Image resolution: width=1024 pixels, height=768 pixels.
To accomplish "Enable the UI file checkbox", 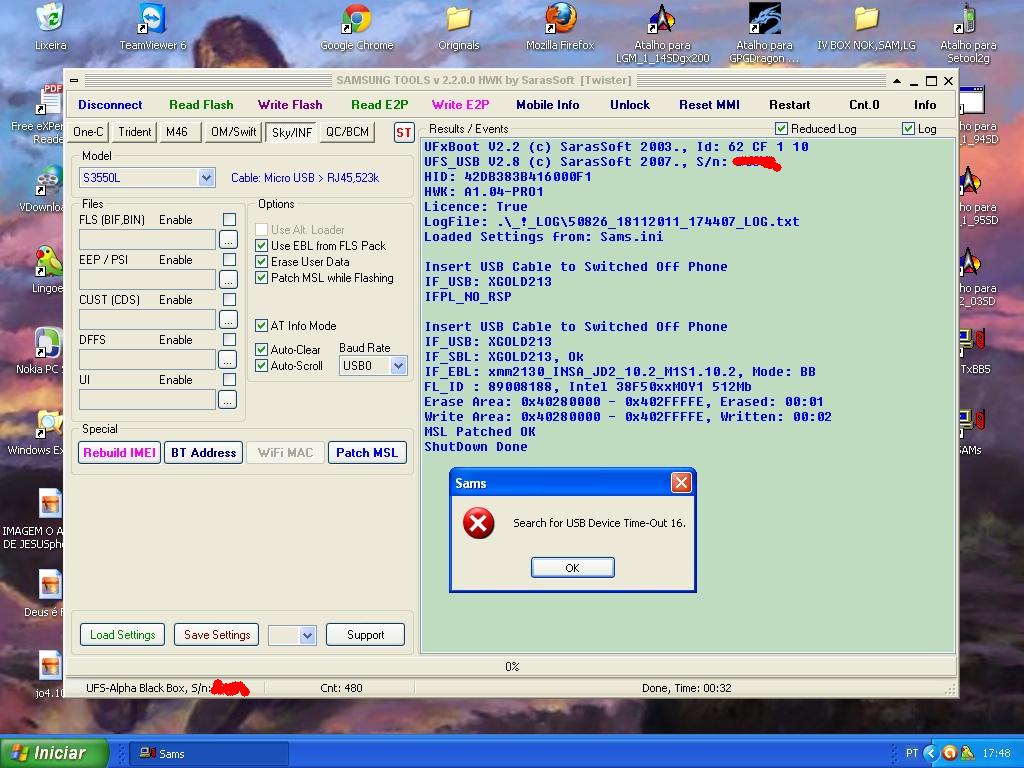I will [229, 379].
